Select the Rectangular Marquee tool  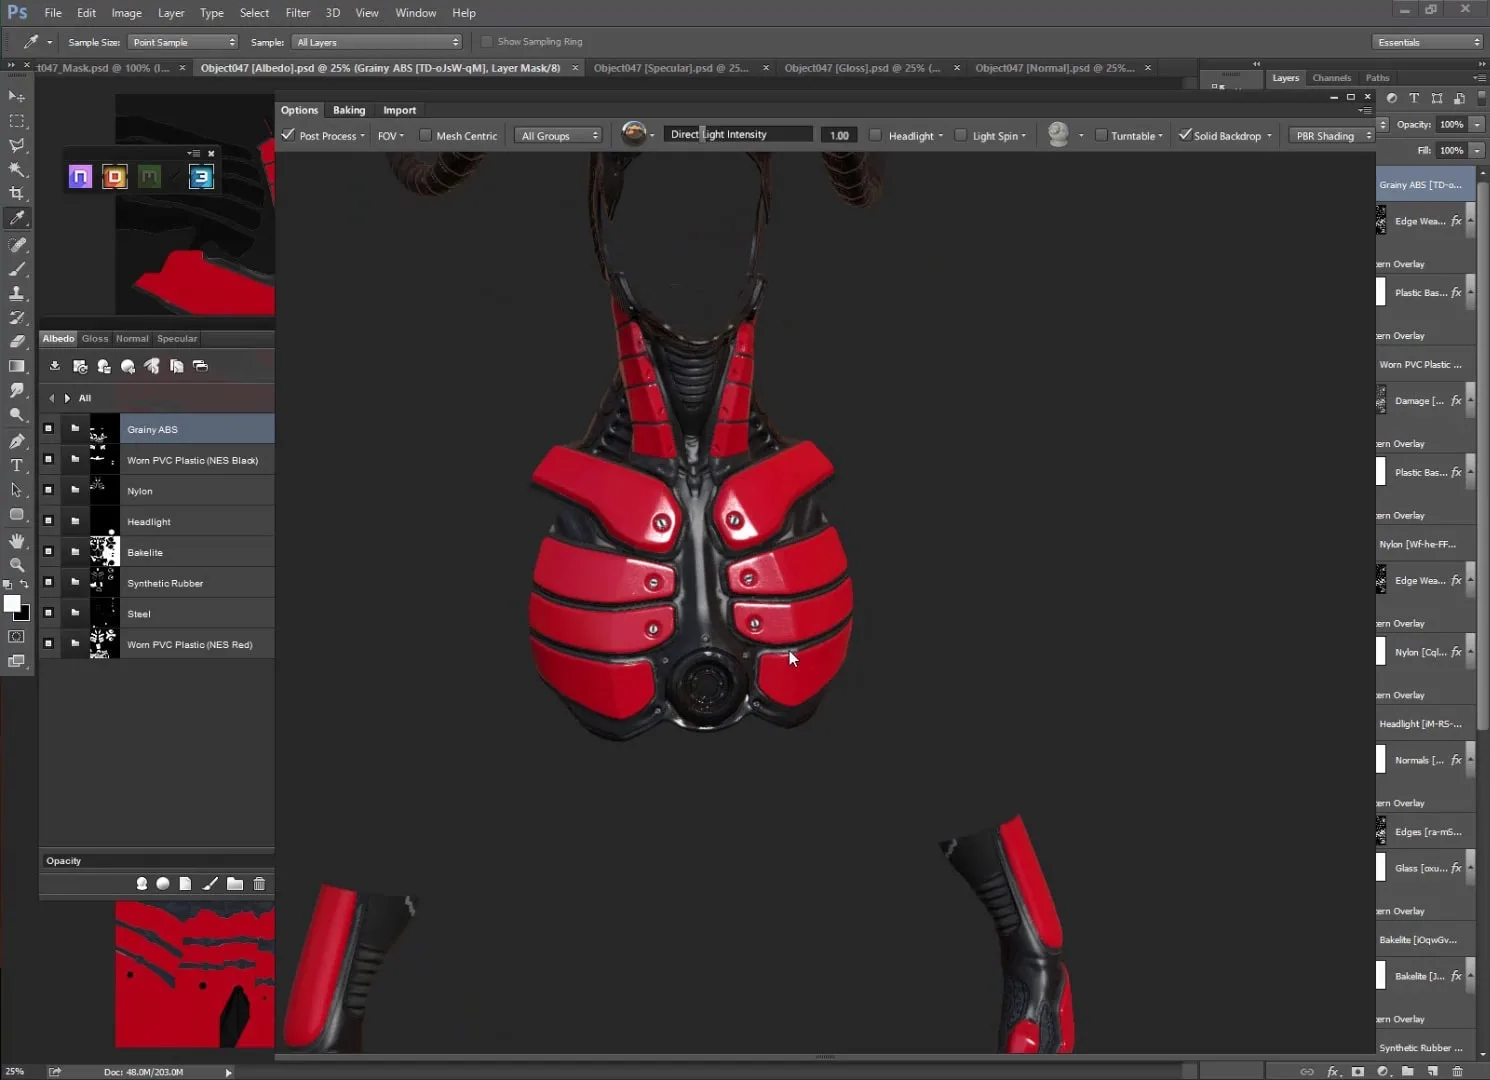tap(17, 121)
